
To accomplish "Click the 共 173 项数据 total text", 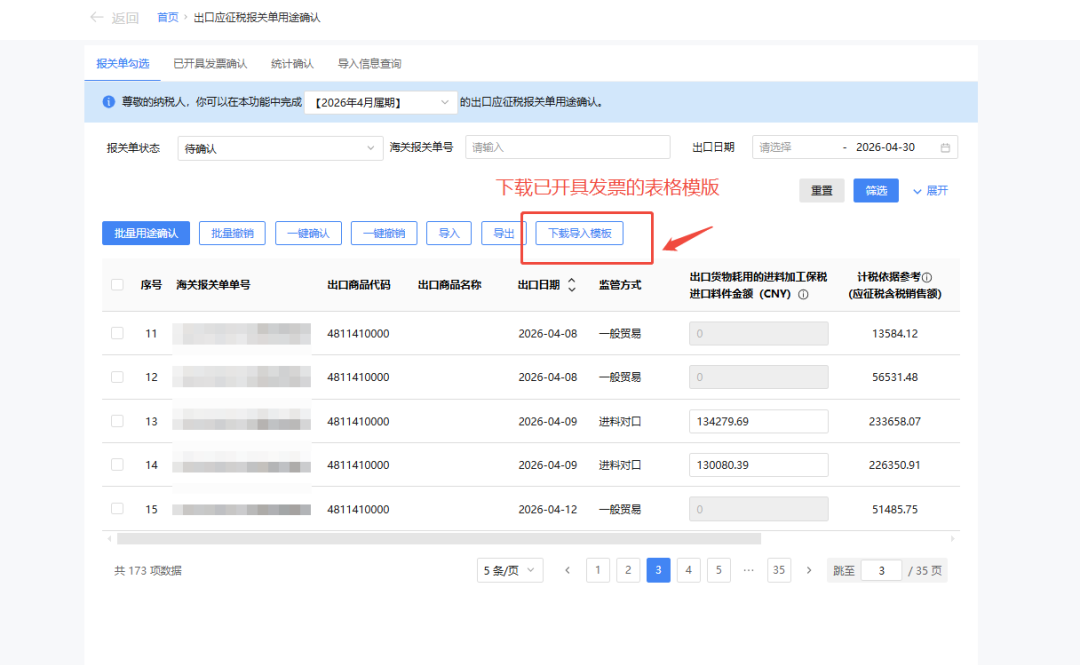I will [x=147, y=571].
